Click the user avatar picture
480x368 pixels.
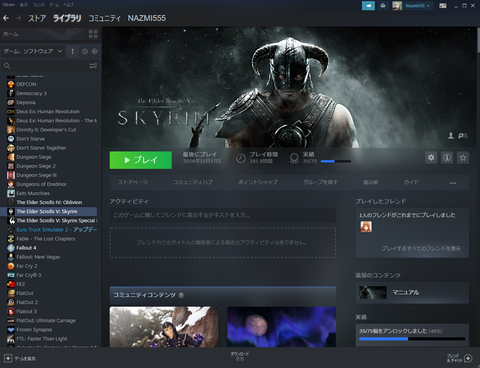click(x=397, y=6)
